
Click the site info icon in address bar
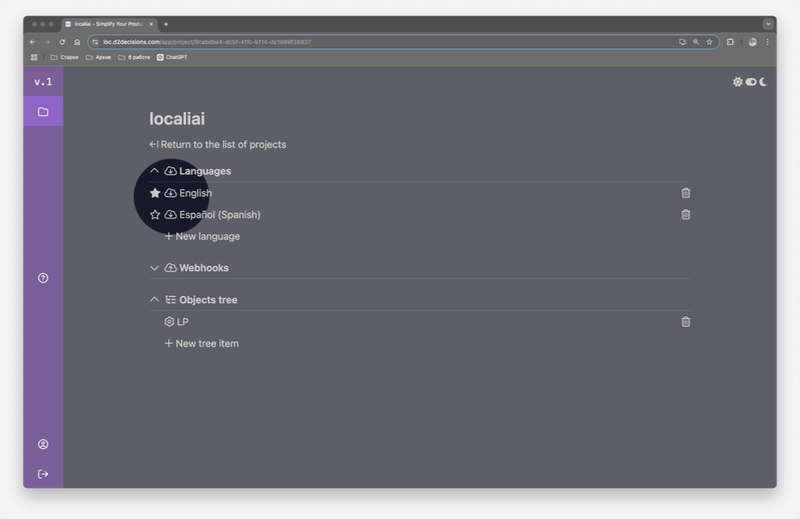click(95, 42)
